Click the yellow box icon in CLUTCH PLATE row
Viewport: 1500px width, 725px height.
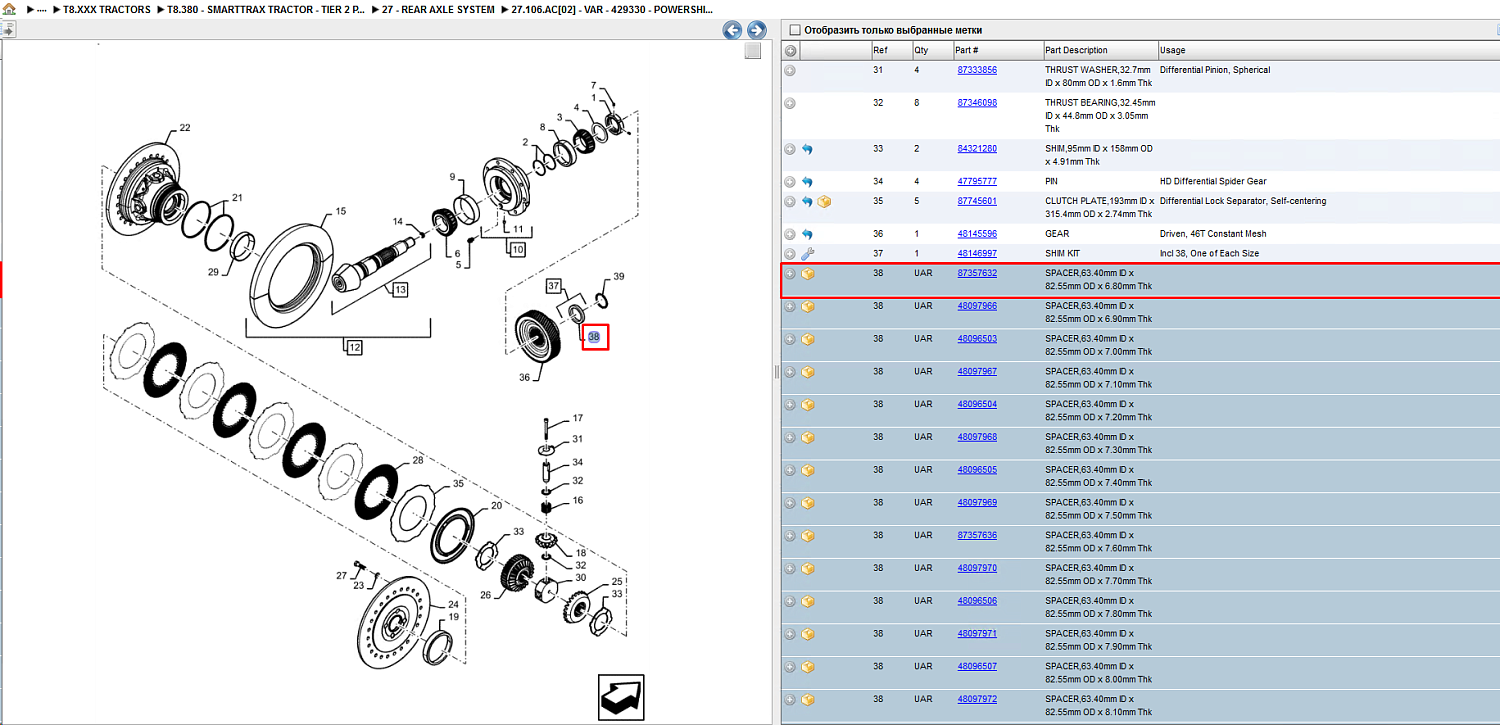825,201
